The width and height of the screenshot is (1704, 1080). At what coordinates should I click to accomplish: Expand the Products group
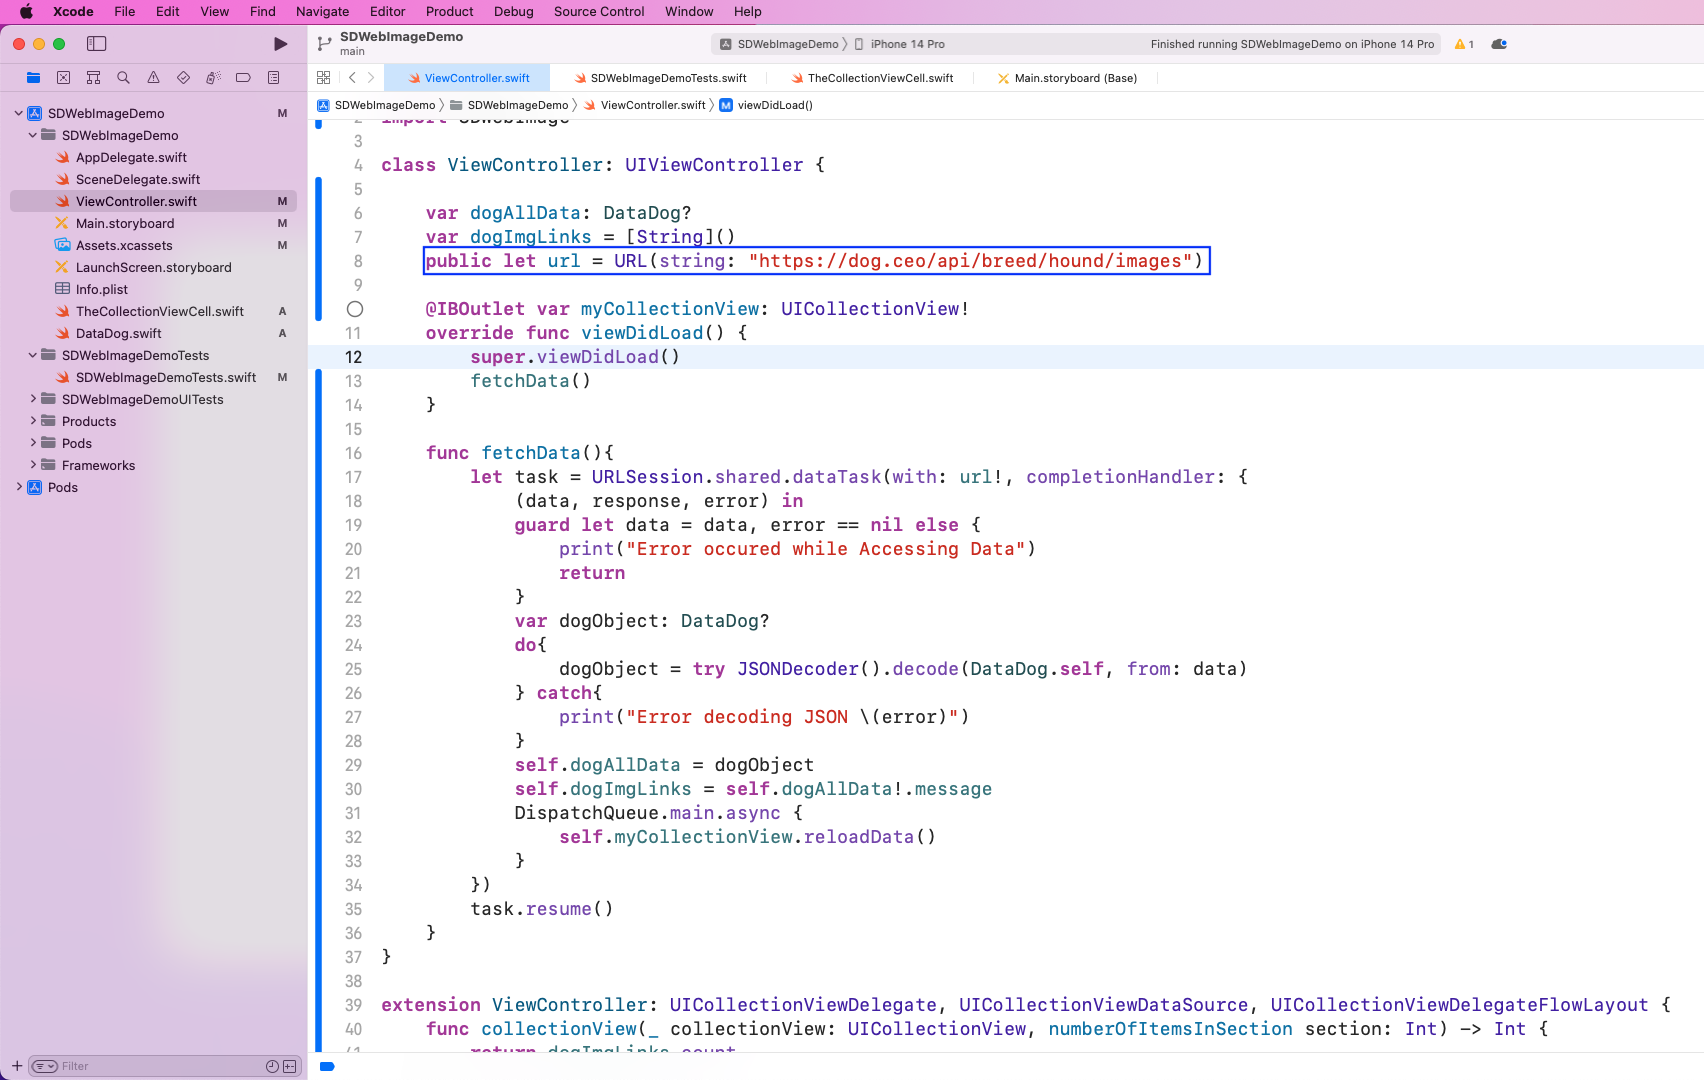(33, 421)
